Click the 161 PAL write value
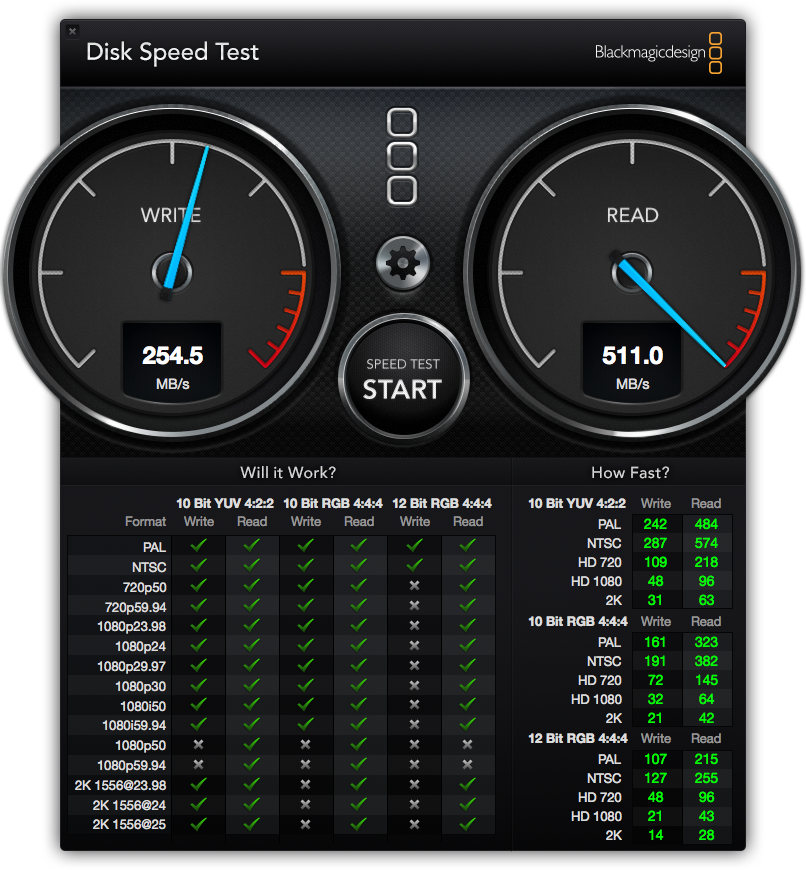806x870 pixels. pos(655,642)
